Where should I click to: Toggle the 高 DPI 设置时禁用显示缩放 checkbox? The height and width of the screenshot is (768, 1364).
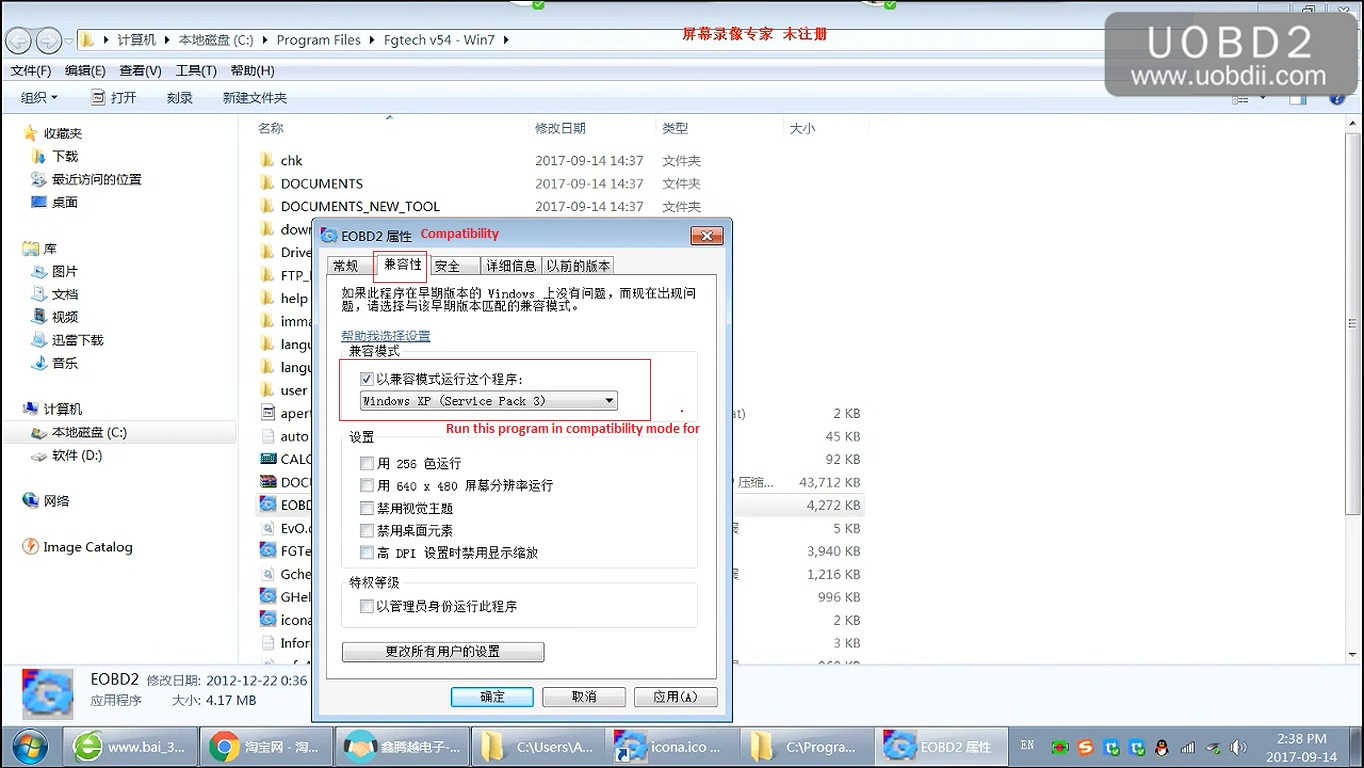point(367,552)
